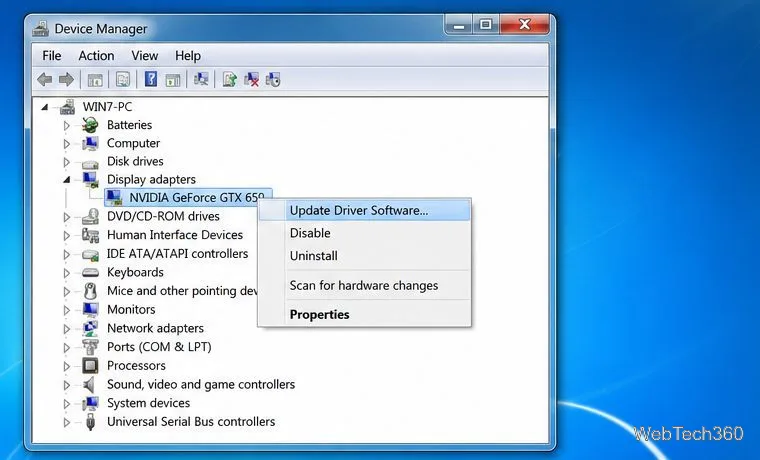The image size is (760, 460).
Task: Open the Help menu
Action: [188, 56]
